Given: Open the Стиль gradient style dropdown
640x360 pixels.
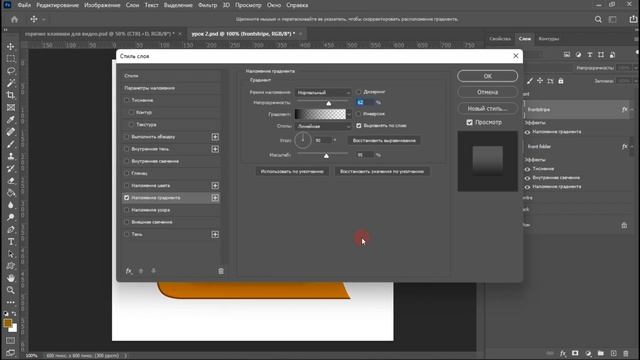Looking at the screenshot, I should point(323,127).
